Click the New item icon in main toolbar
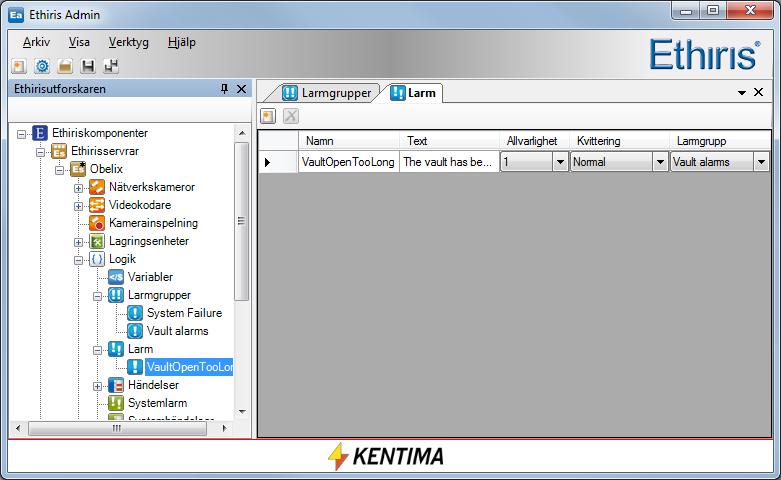 pos(19,66)
